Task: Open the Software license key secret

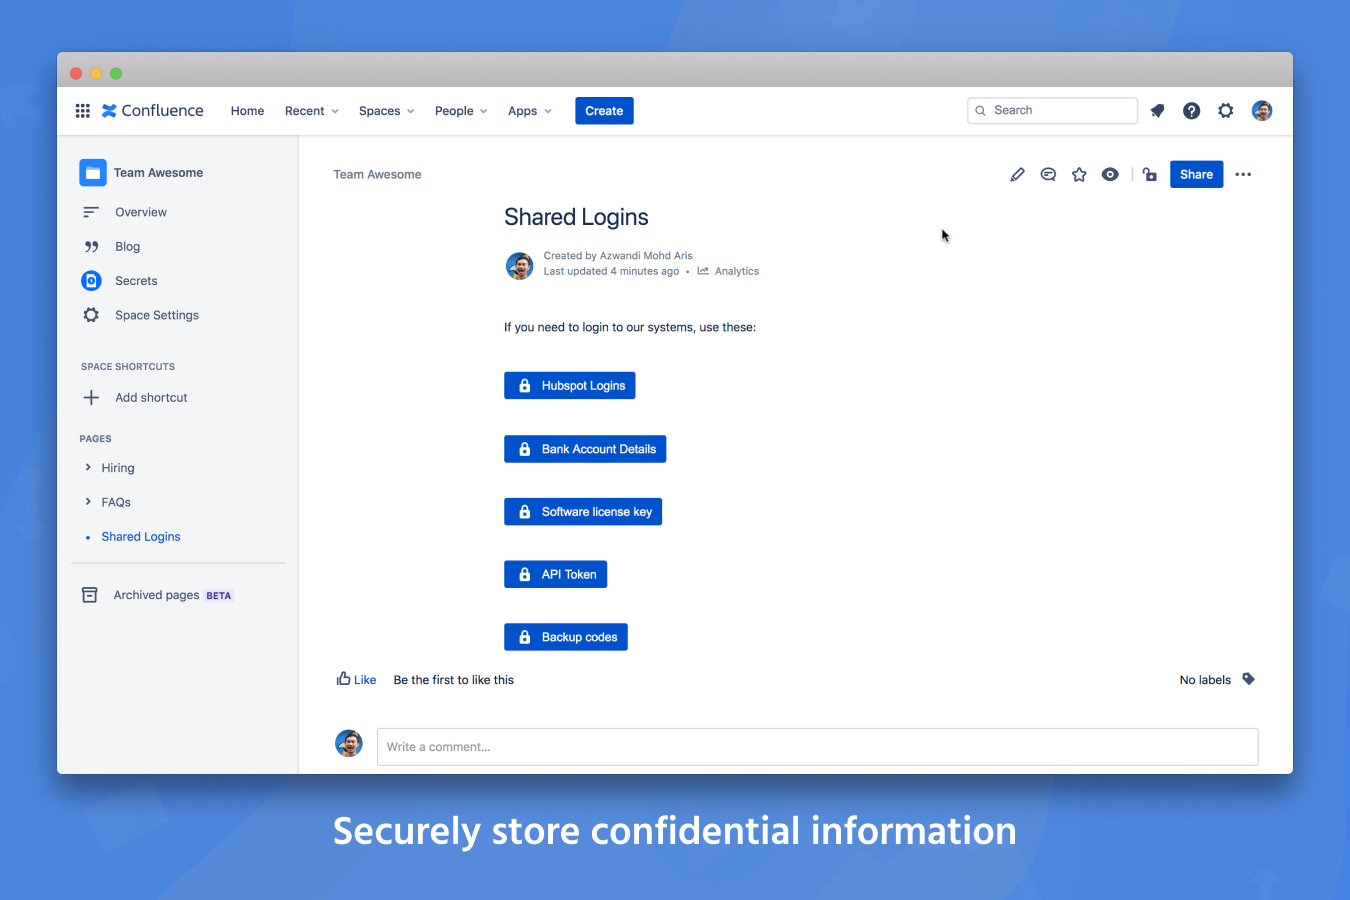Action: pyautogui.click(x=583, y=512)
